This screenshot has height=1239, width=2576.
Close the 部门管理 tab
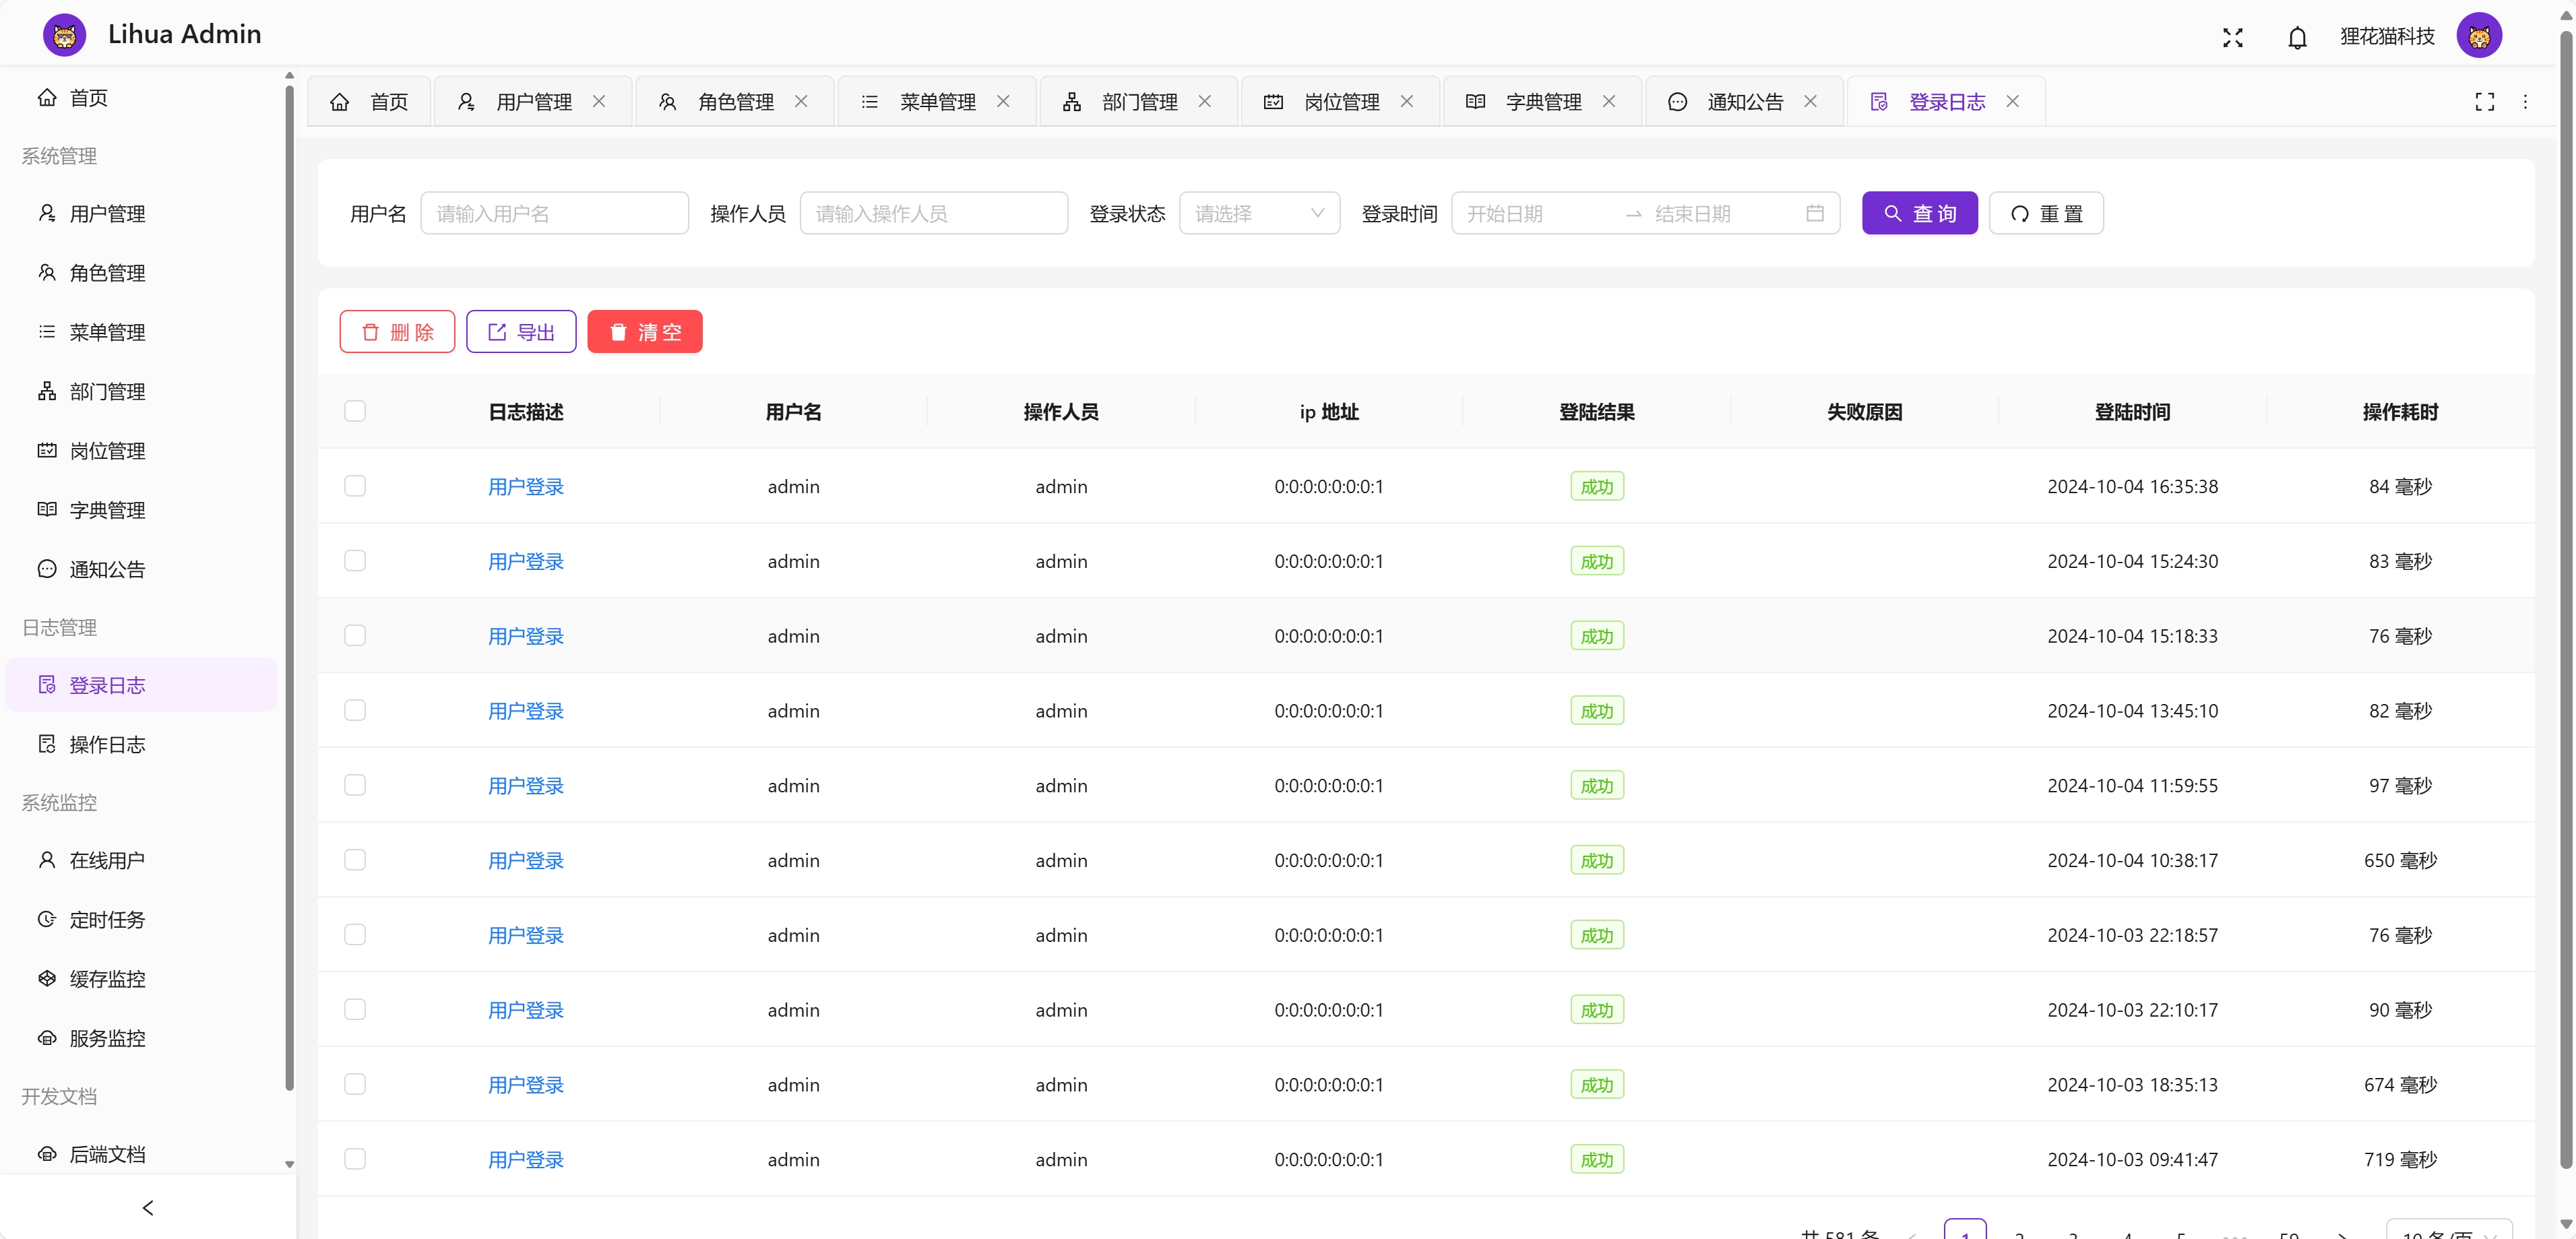(1205, 101)
